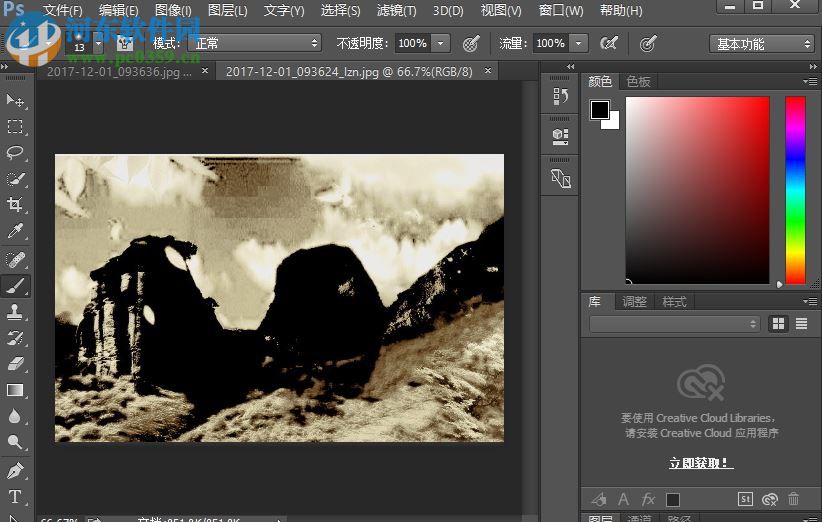The height and width of the screenshot is (522, 822).
Task: Select the Lasso tool
Action: (x=15, y=152)
